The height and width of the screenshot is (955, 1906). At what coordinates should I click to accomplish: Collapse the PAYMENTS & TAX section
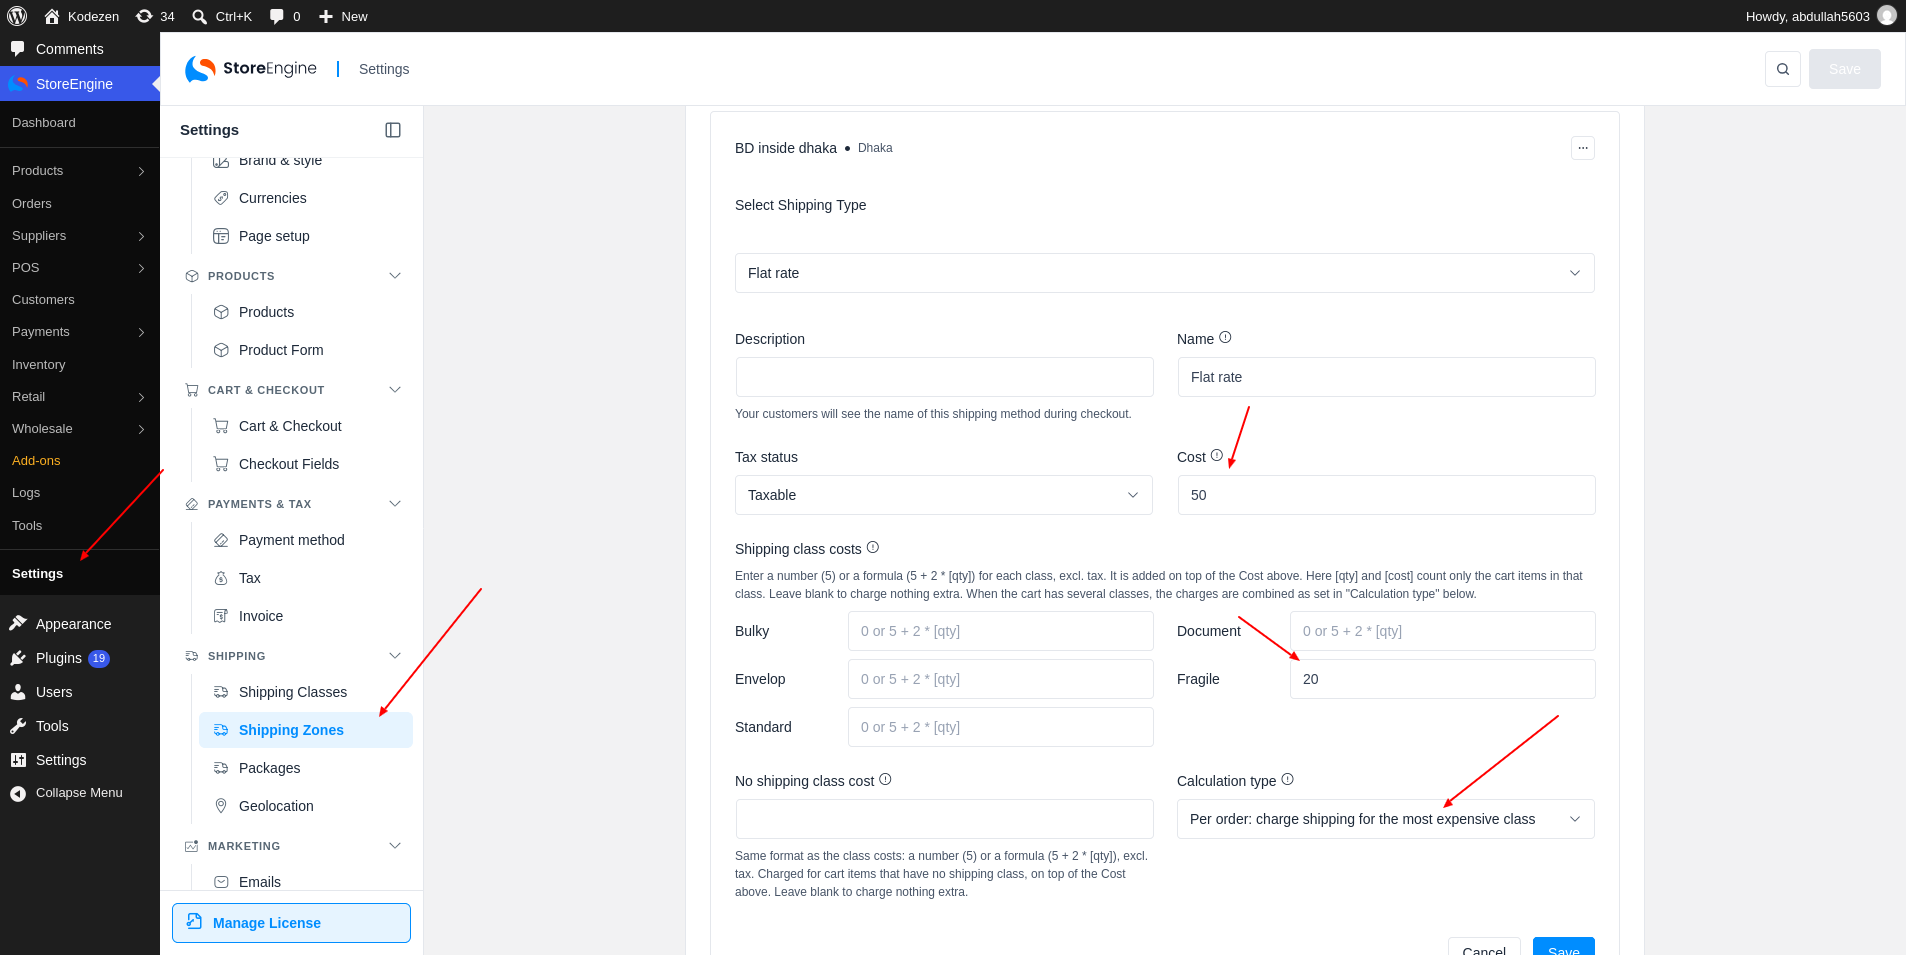395,504
